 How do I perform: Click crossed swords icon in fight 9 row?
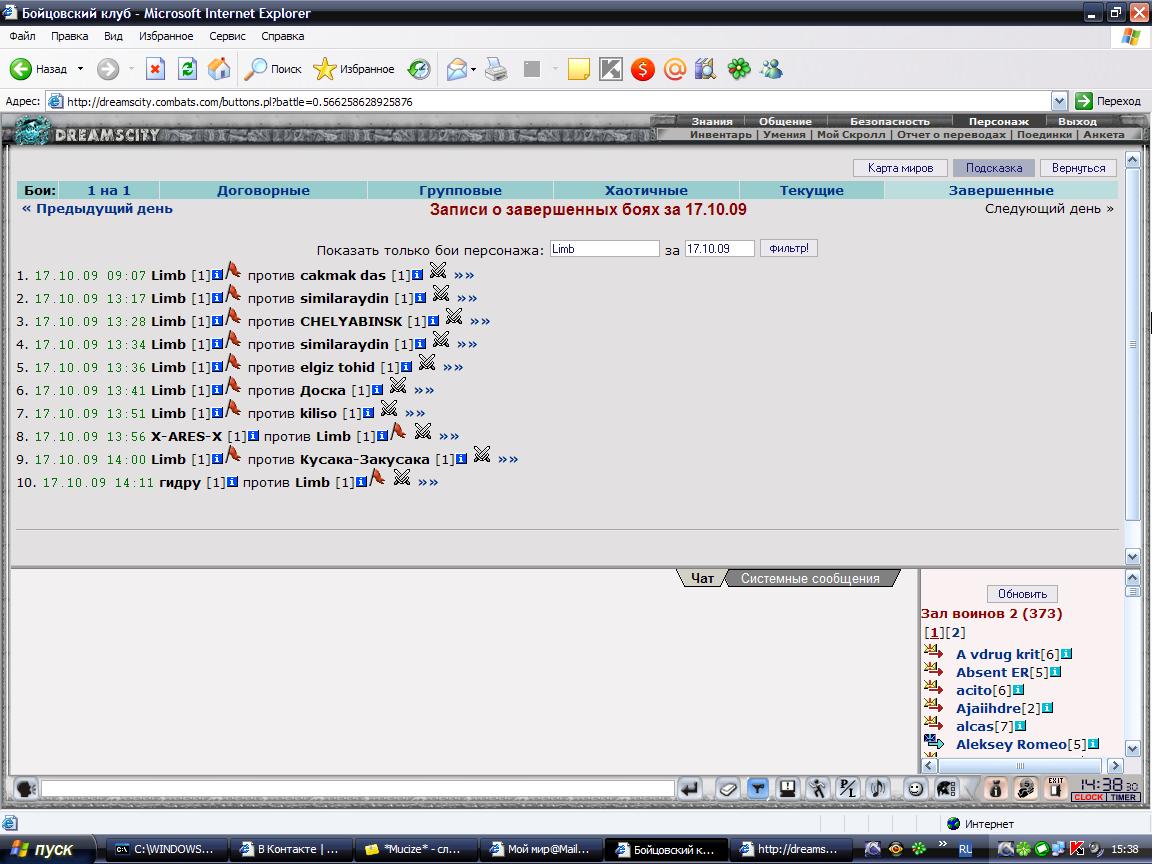[x=482, y=455]
